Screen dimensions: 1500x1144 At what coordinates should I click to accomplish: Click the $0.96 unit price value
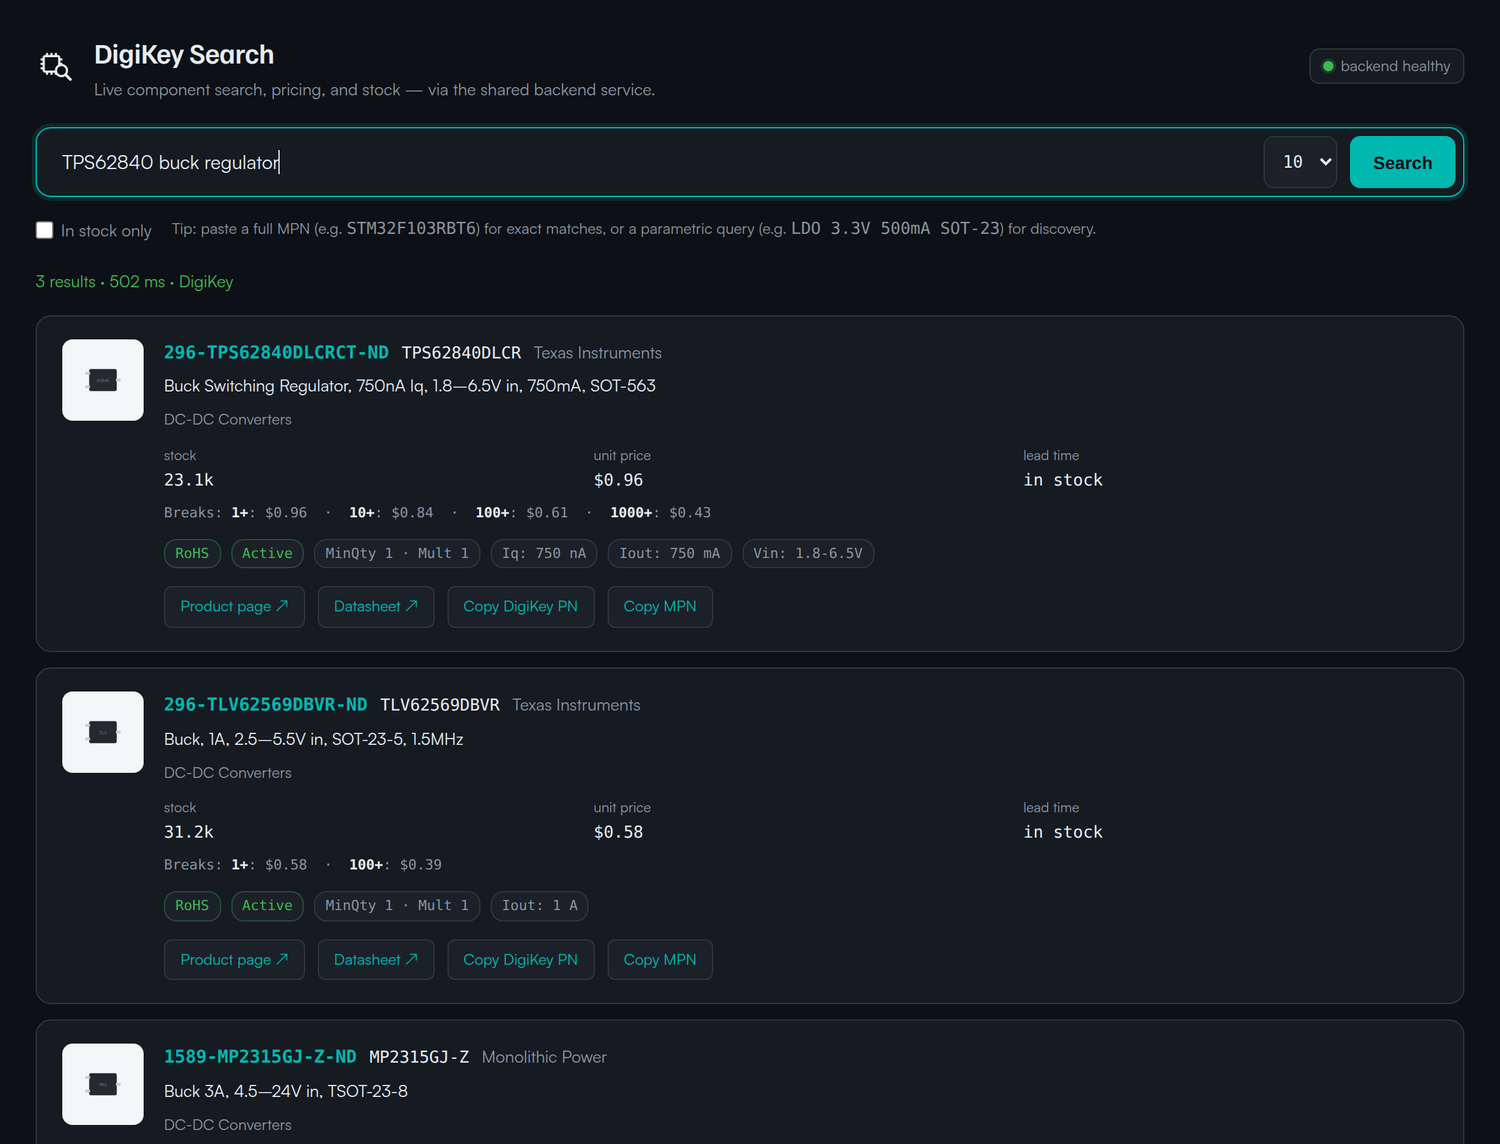tap(618, 480)
